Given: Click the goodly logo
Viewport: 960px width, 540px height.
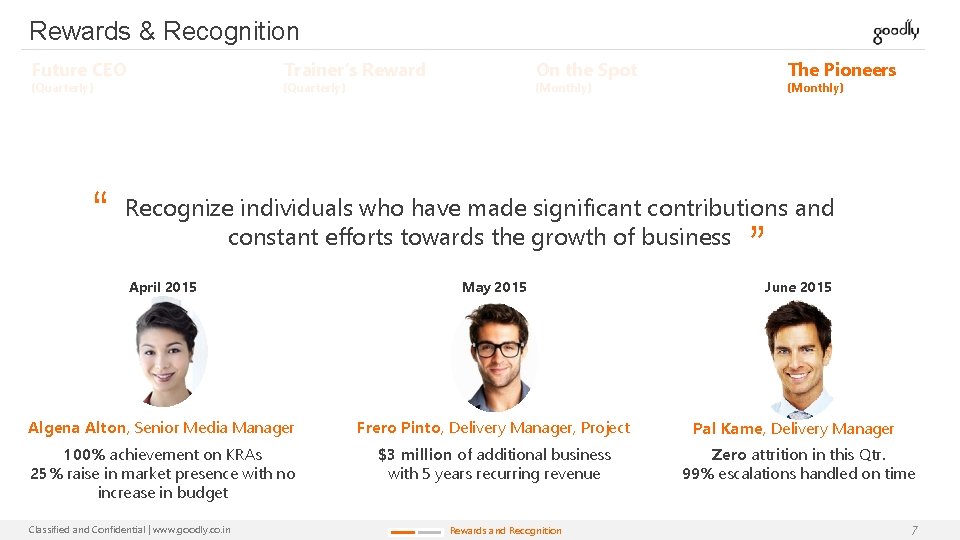Looking at the screenshot, I should click(895, 32).
